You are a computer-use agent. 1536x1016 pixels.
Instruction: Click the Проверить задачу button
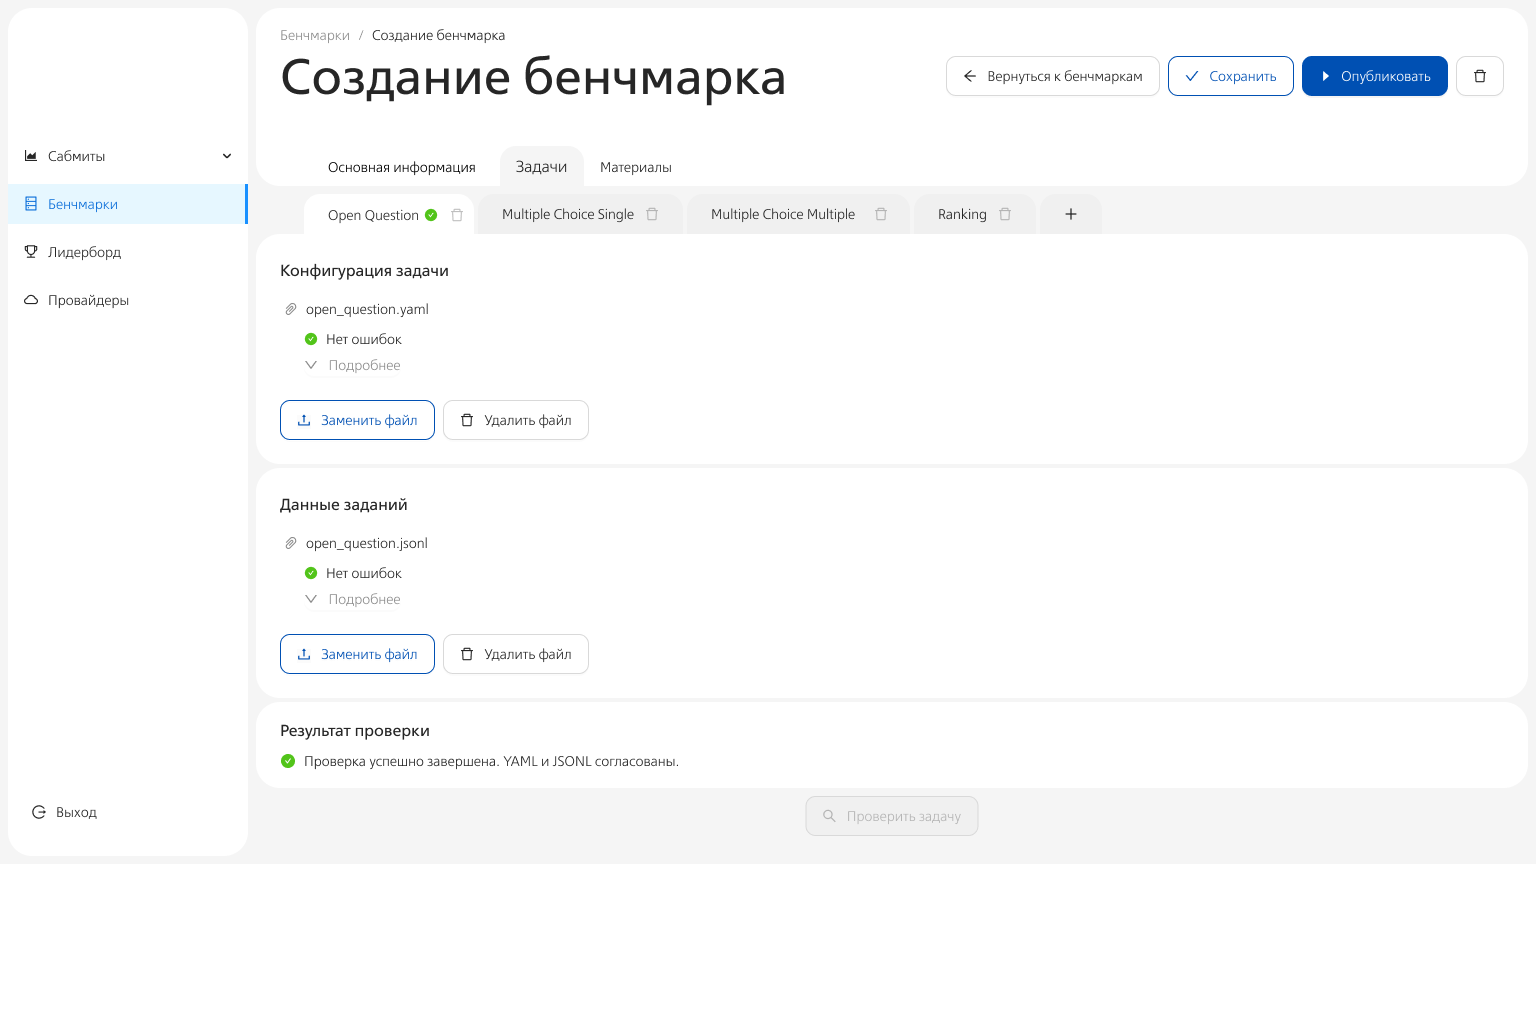pyautogui.click(x=892, y=816)
